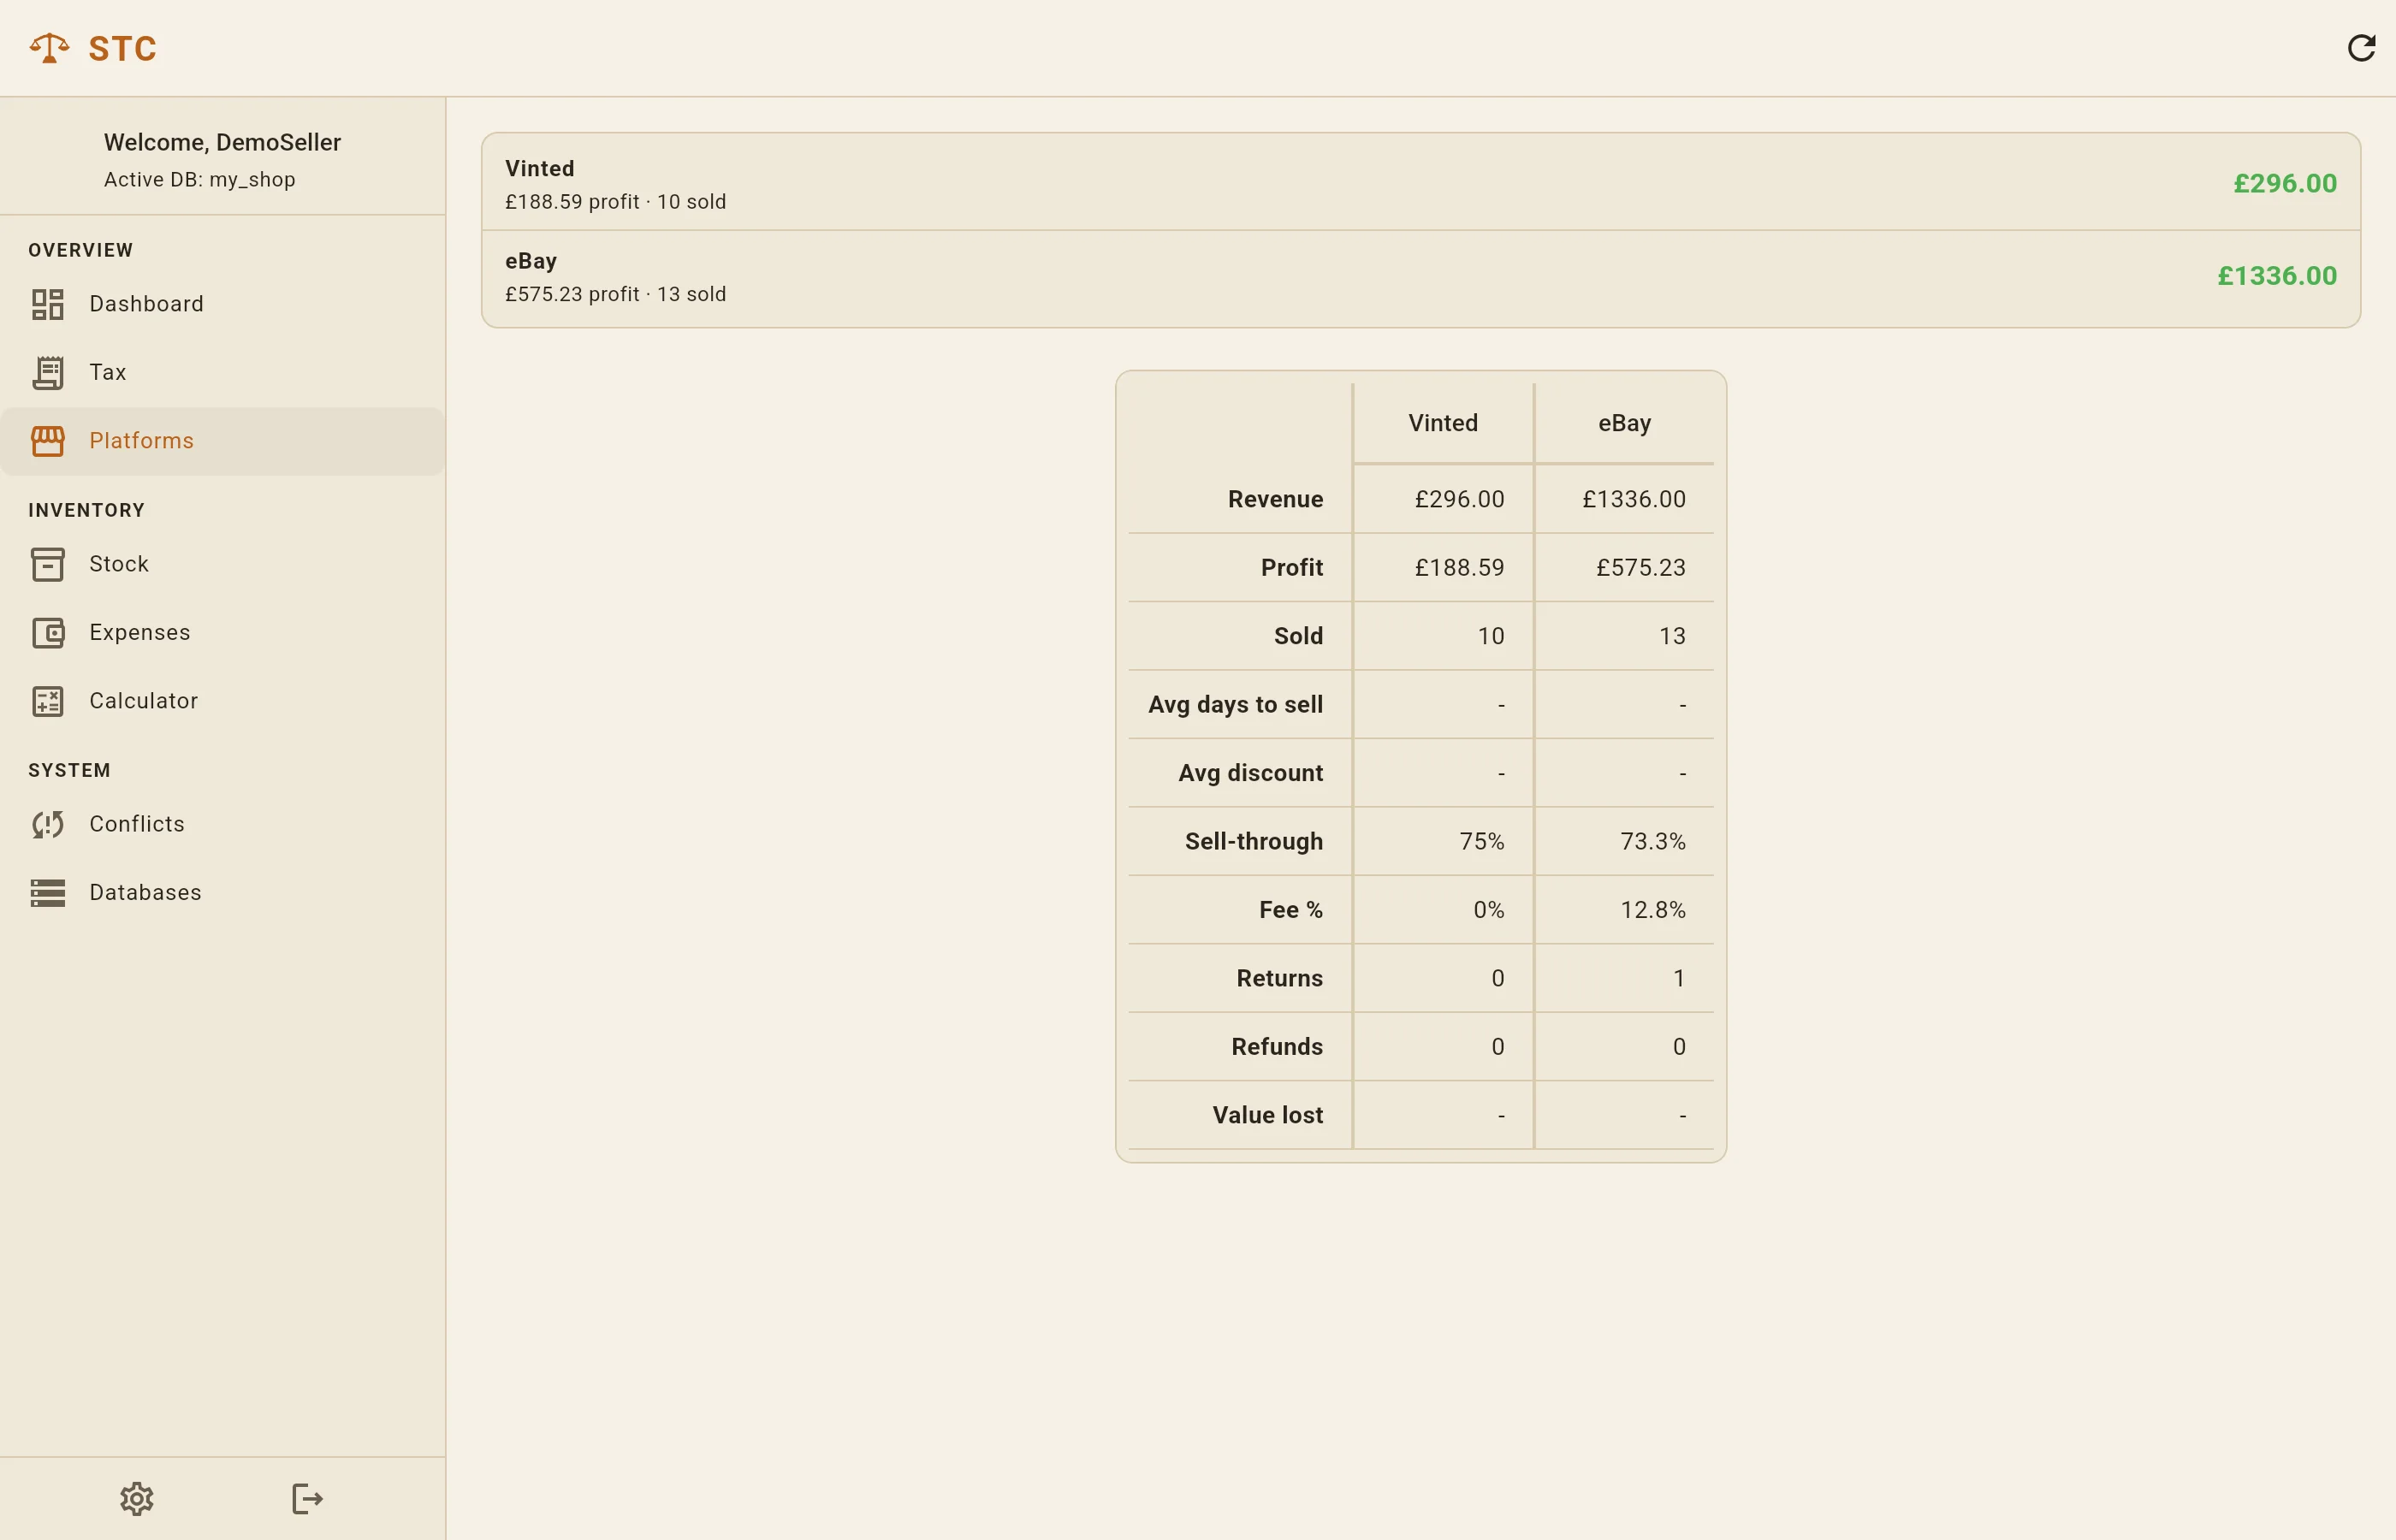Click the Tax receipt icon
Screen dimensions: 2396x1540
click(x=47, y=372)
